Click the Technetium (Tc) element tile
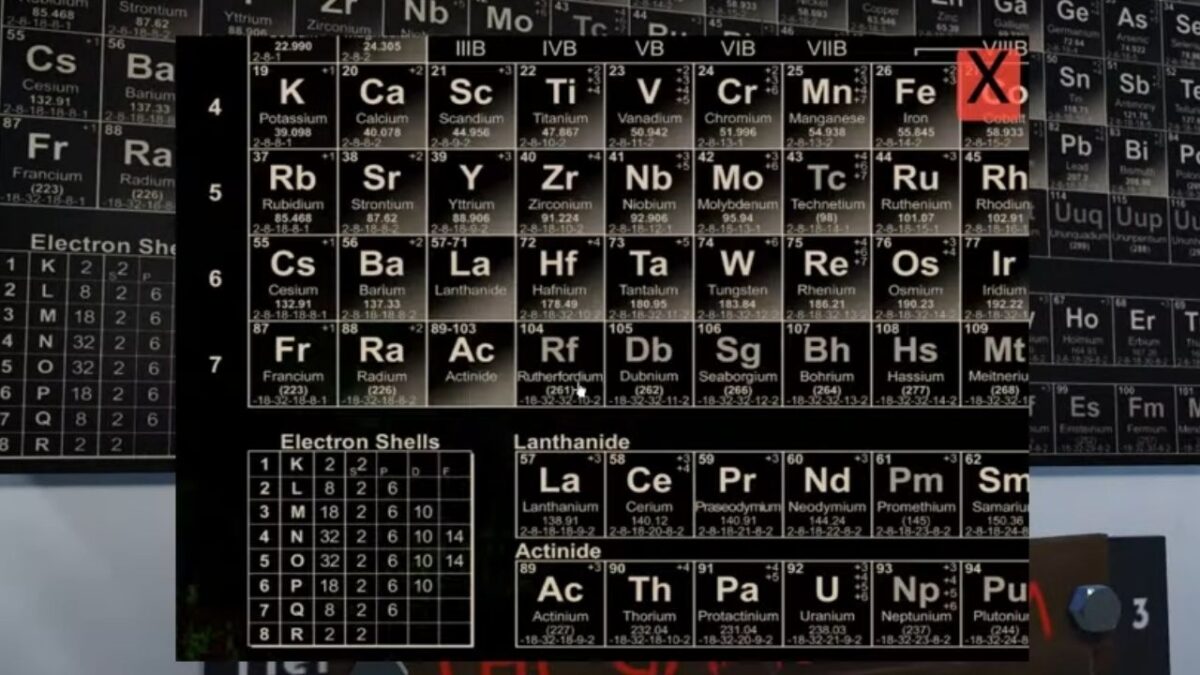The width and height of the screenshot is (1200, 675). 826,192
